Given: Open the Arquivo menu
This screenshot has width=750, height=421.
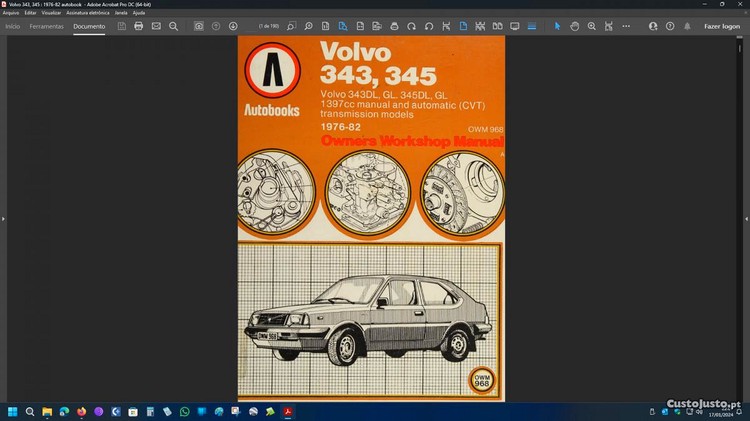Looking at the screenshot, I should (11, 13).
